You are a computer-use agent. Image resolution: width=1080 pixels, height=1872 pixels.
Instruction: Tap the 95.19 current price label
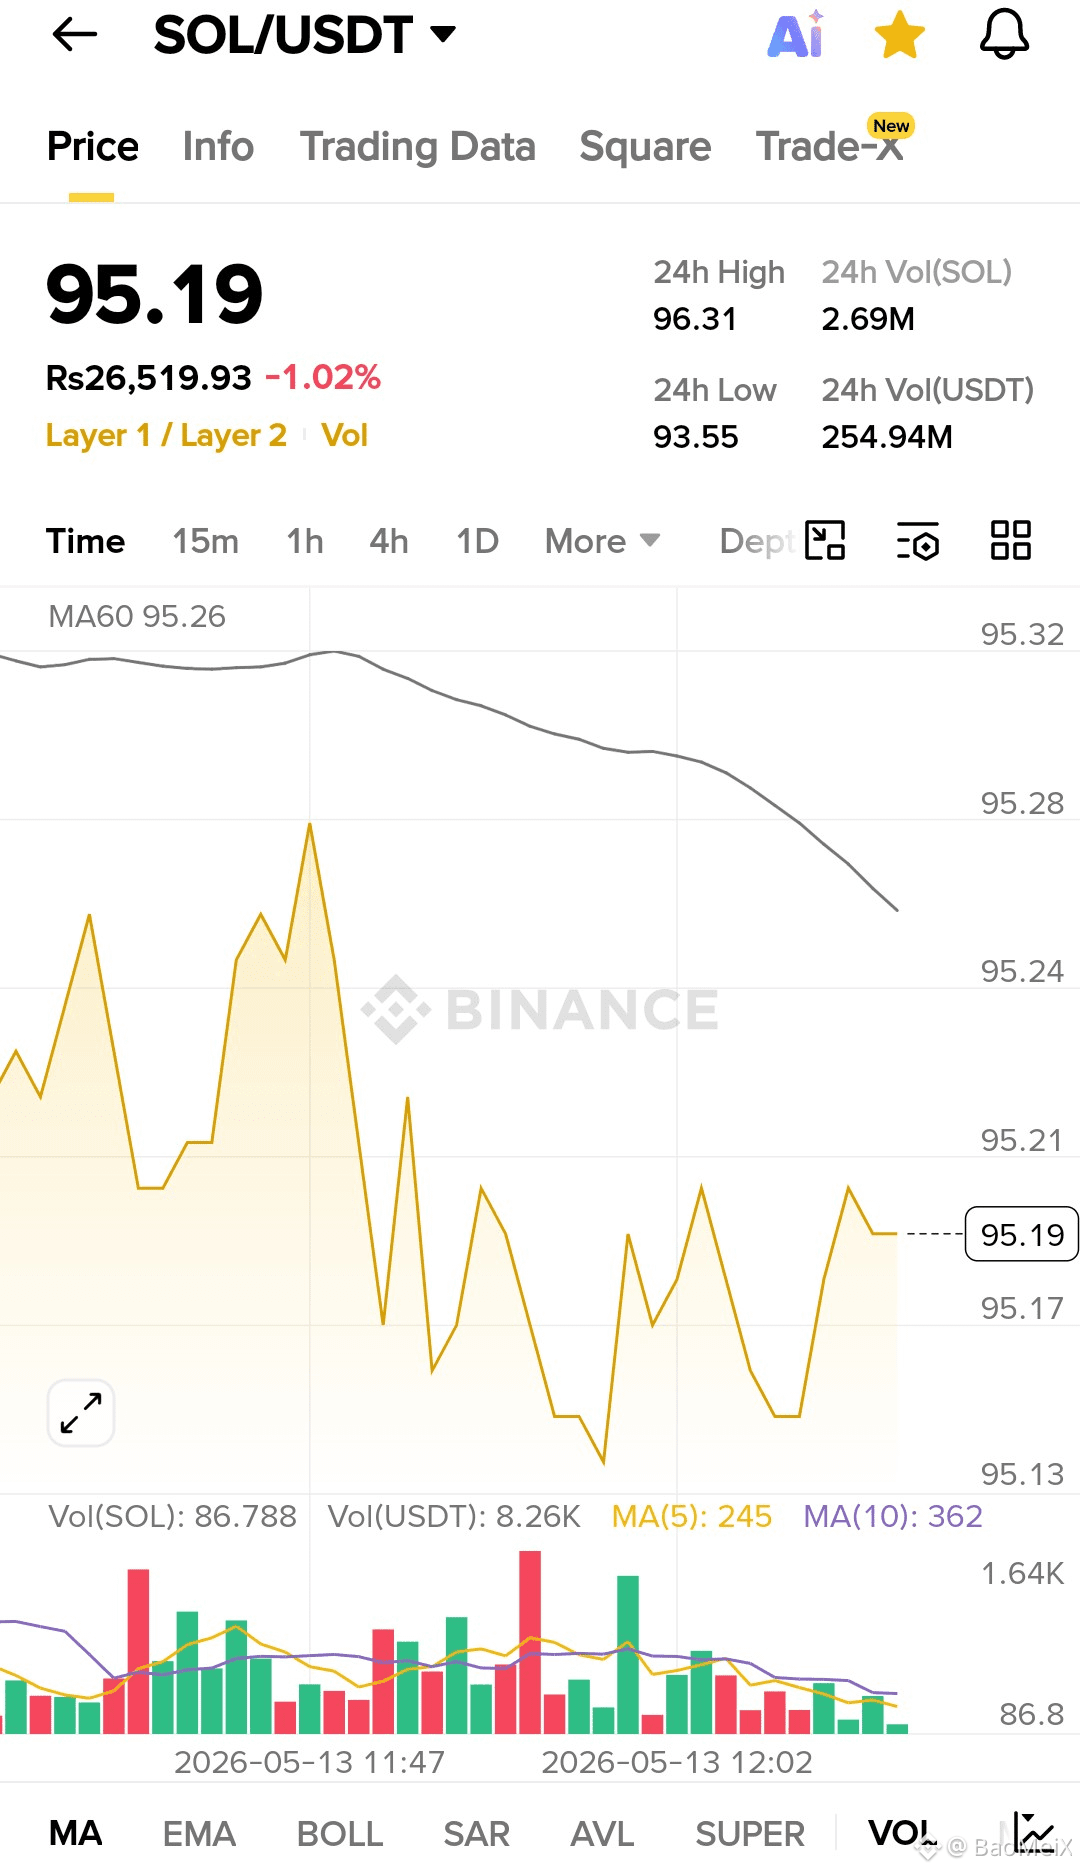coord(1022,1234)
